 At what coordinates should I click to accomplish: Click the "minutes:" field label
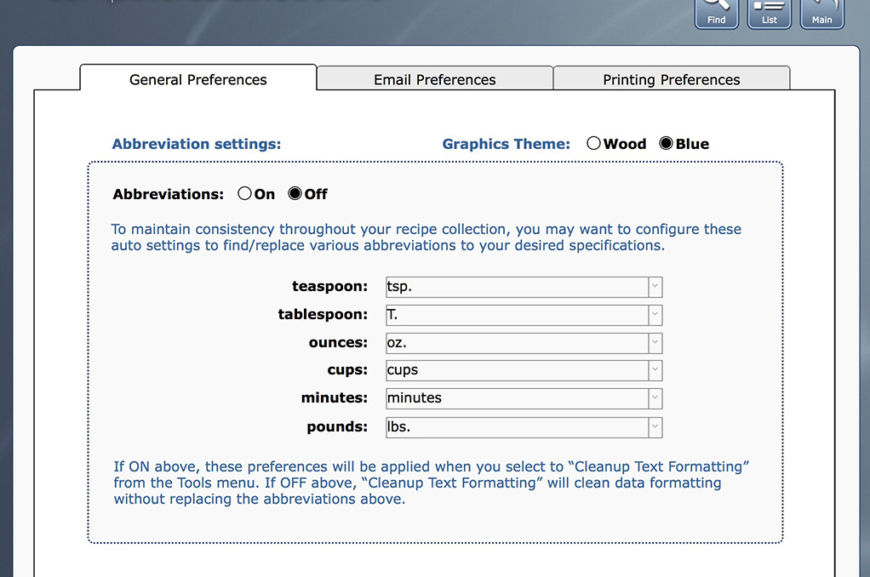334,398
